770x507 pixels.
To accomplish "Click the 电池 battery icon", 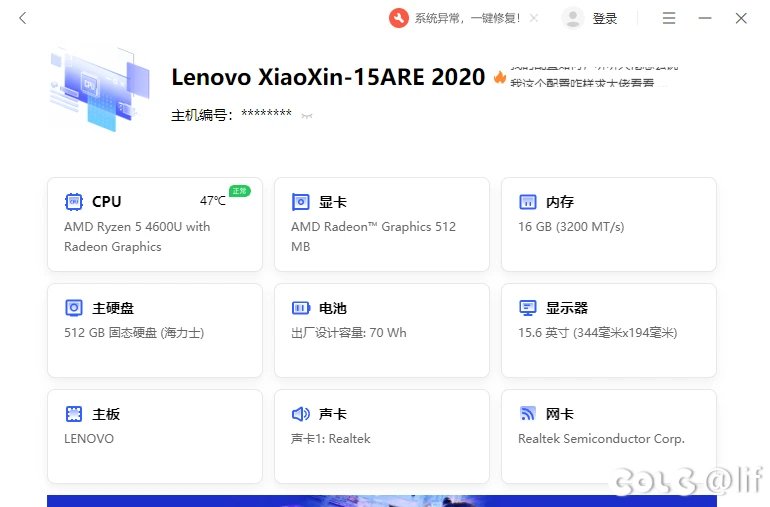I will pos(301,308).
